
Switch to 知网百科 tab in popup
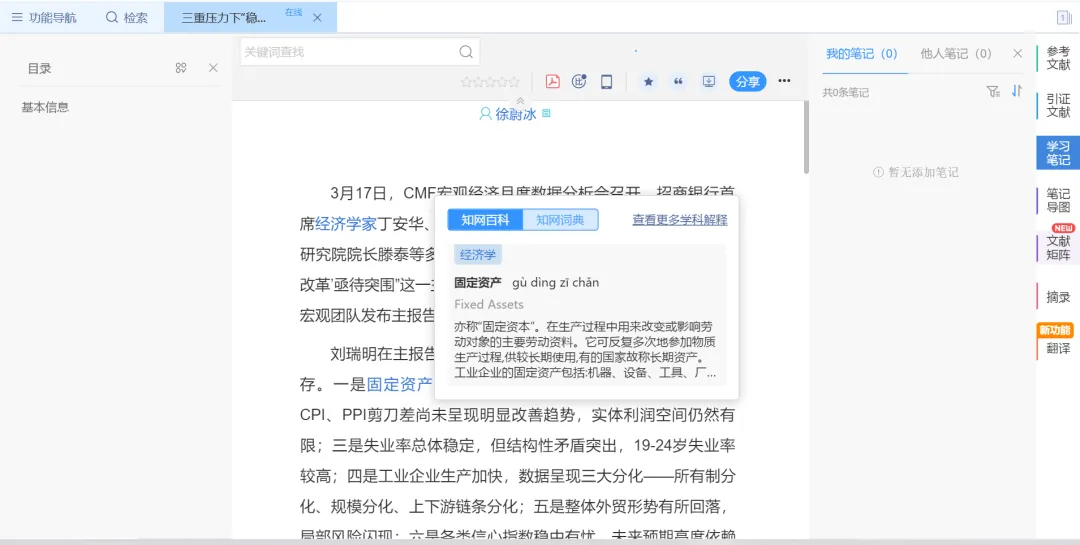tap(486, 220)
